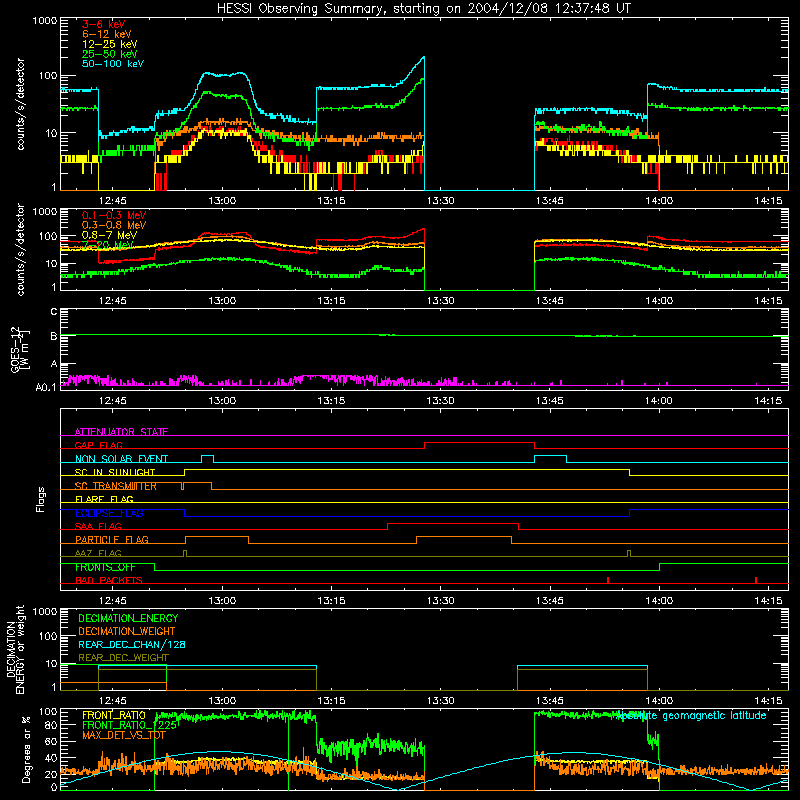Click the 0.1-0.3 MeV legend entry

click(114, 215)
